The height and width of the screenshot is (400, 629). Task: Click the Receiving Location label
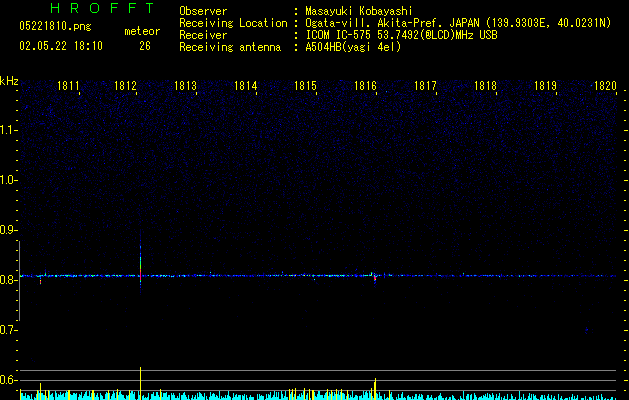click(x=233, y=23)
